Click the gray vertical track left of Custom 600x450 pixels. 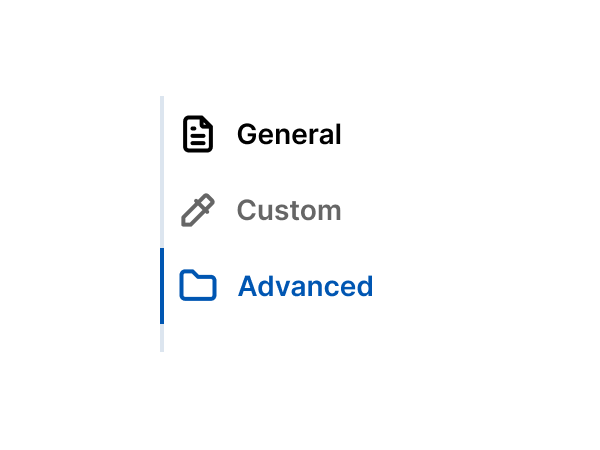tap(162, 210)
